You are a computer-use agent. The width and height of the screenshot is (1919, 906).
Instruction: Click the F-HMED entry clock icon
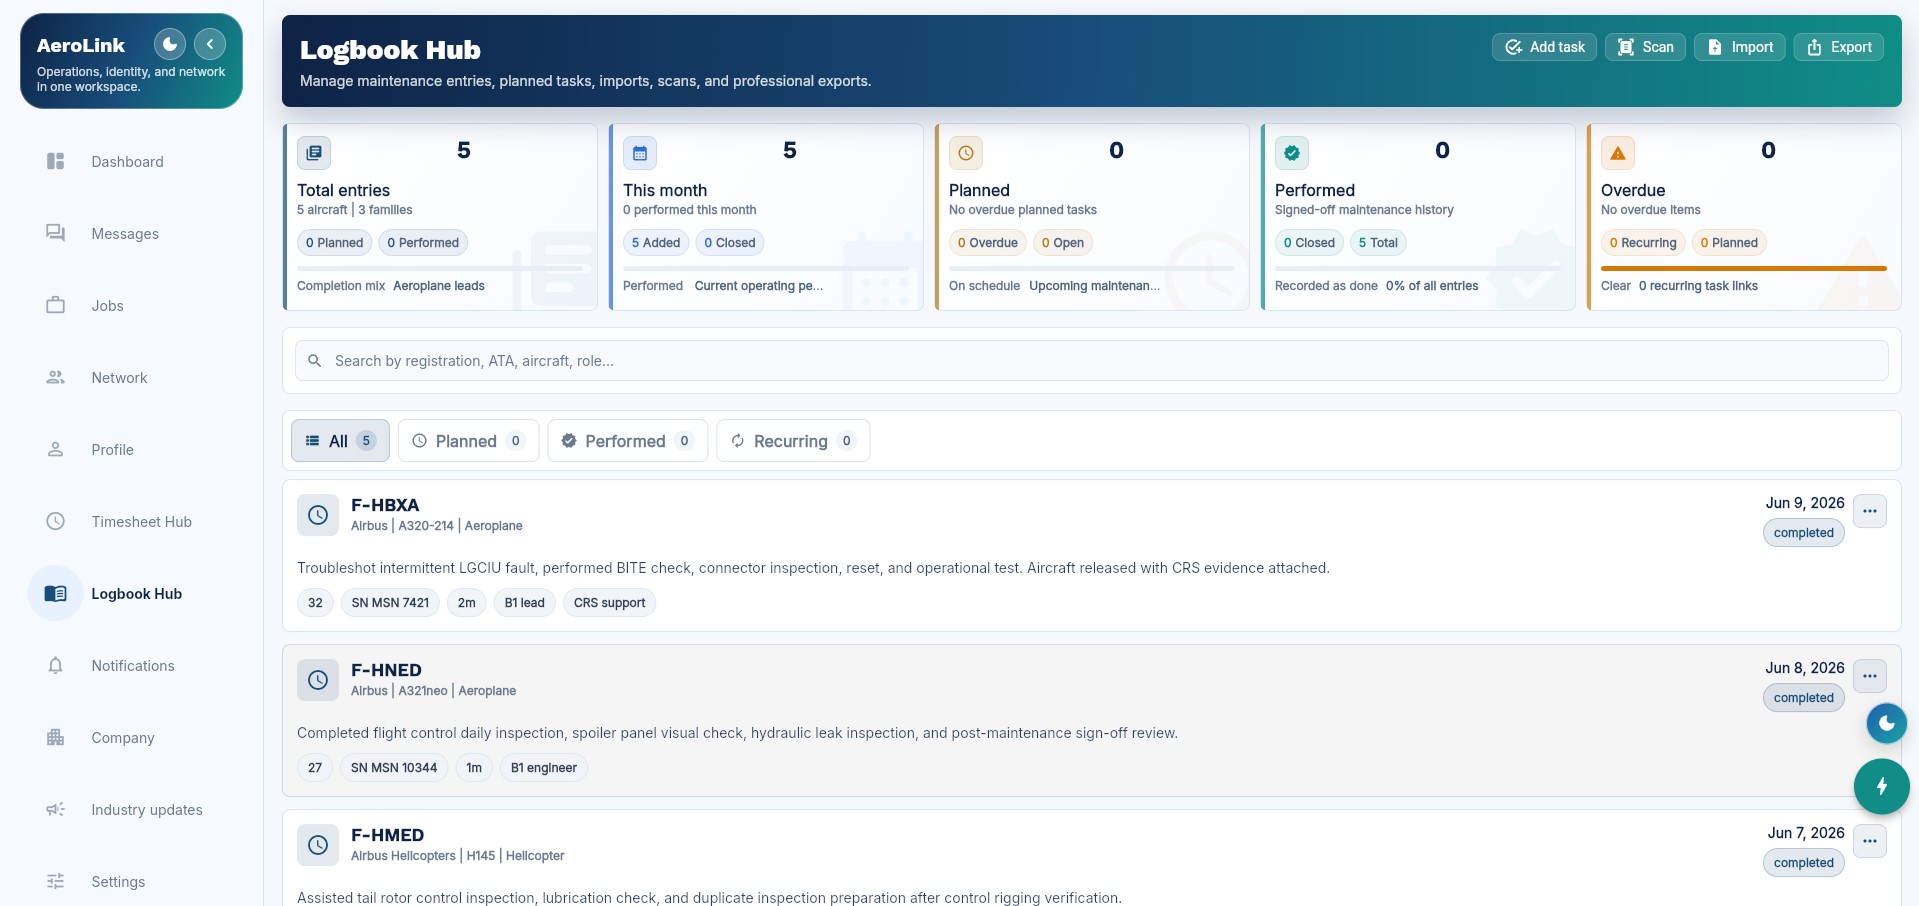tap(318, 845)
